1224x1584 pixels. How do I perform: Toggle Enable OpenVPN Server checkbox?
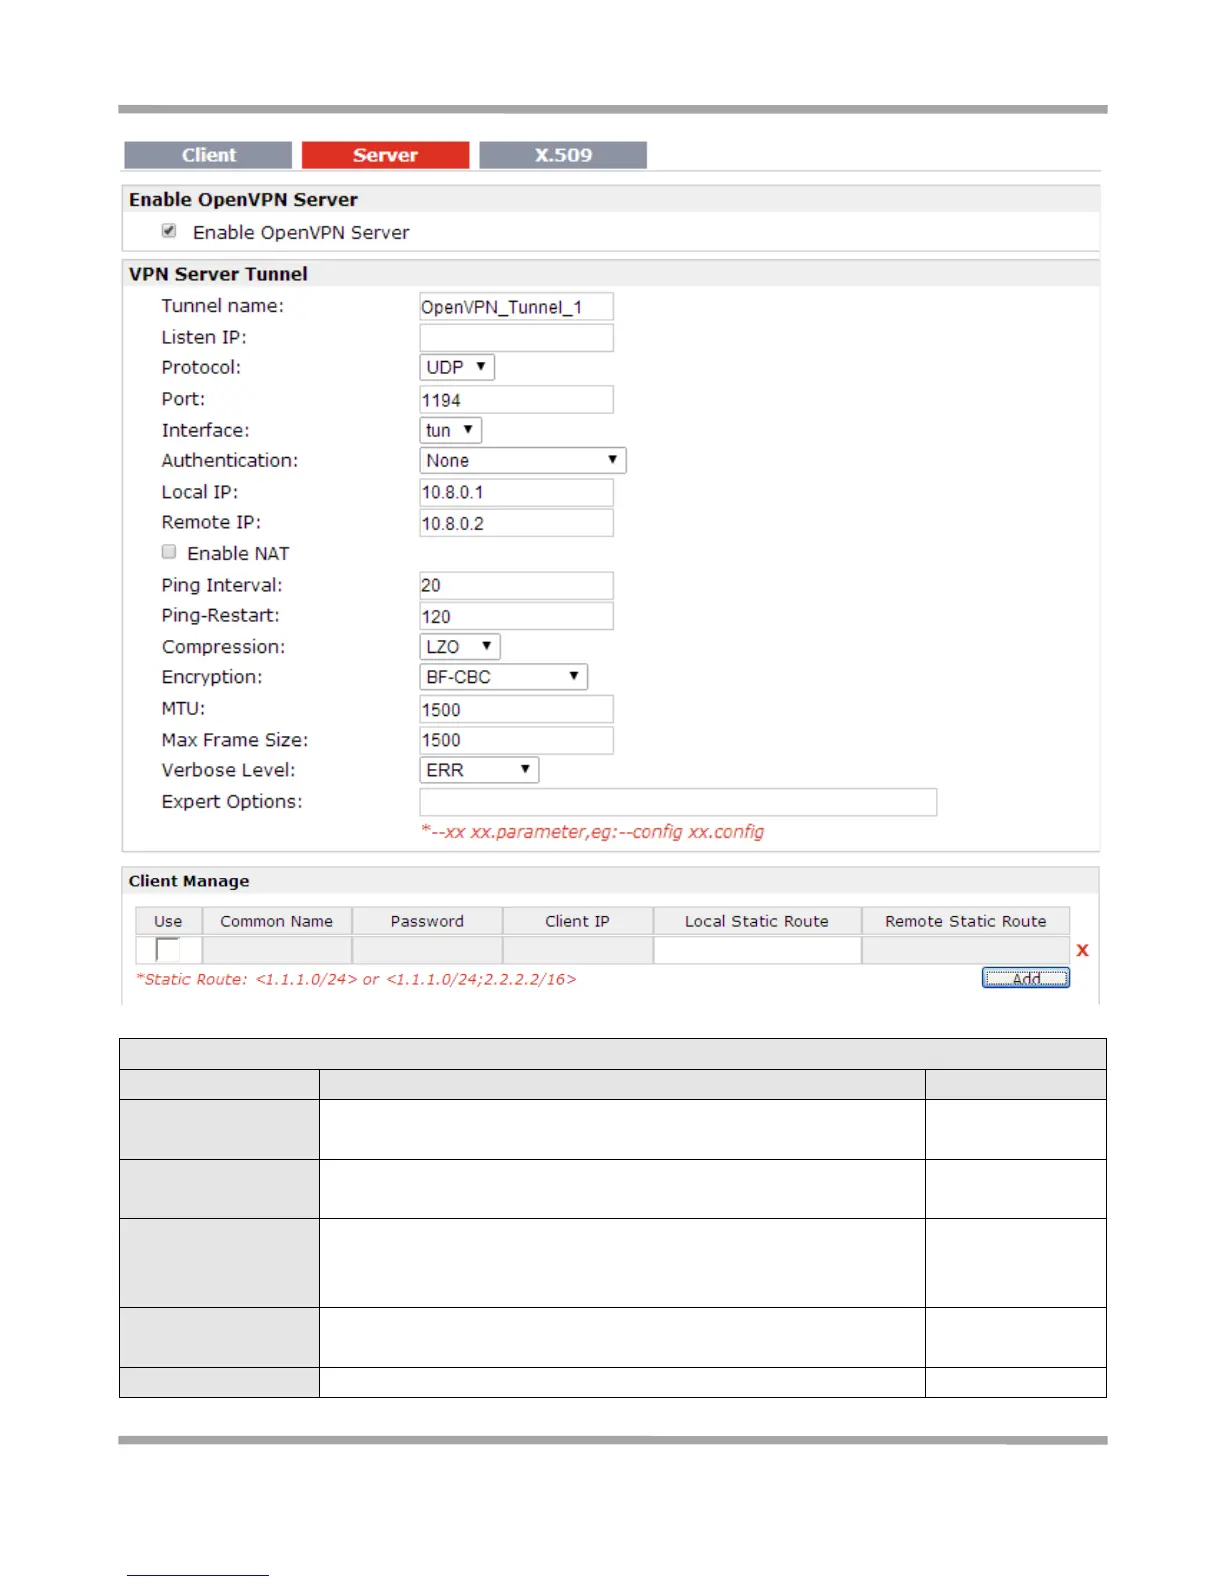tap(169, 231)
